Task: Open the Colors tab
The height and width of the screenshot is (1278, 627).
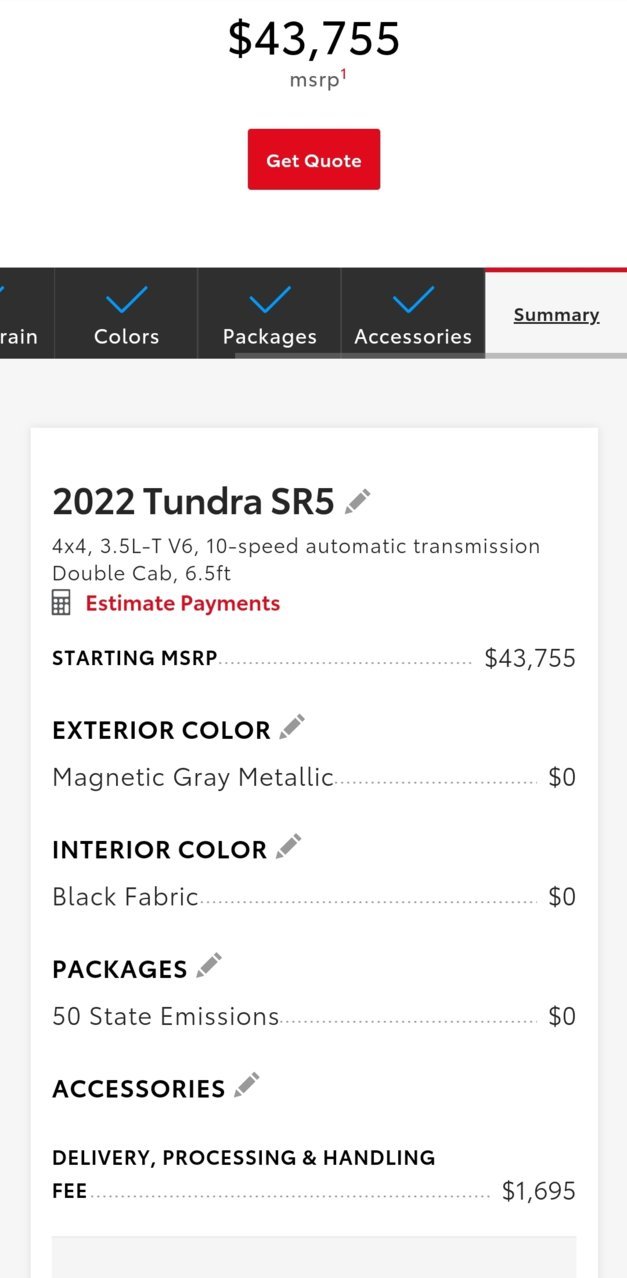Action: pyautogui.click(x=126, y=313)
